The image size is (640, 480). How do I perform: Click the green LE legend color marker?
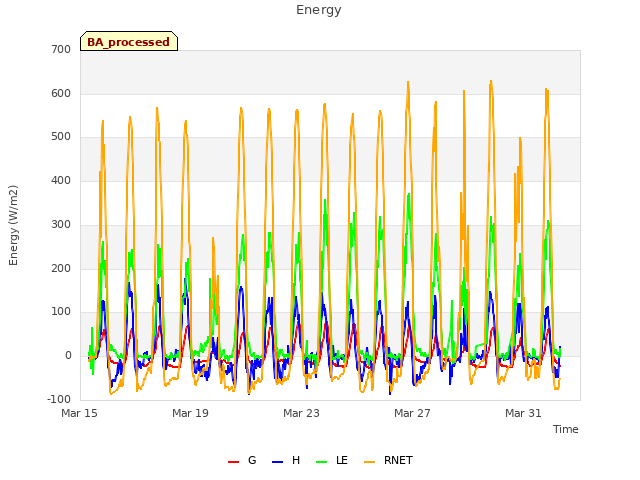pos(322,462)
